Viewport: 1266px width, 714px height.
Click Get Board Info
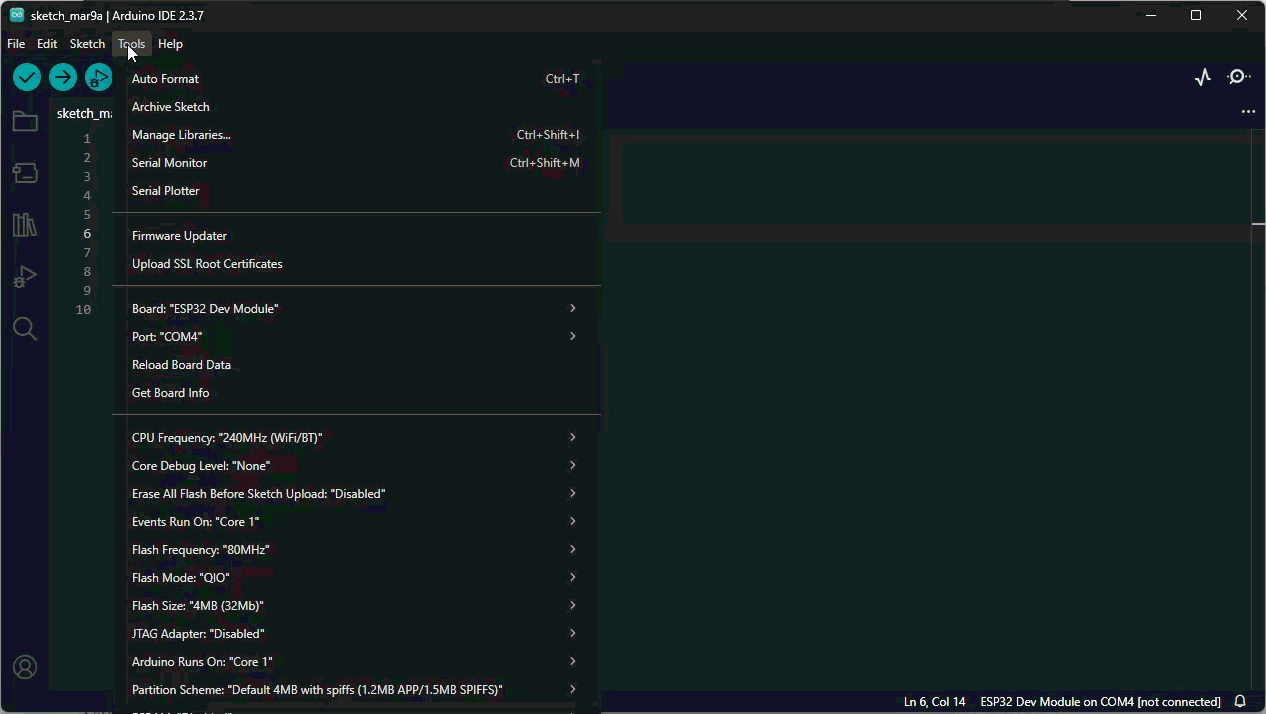coord(171,393)
